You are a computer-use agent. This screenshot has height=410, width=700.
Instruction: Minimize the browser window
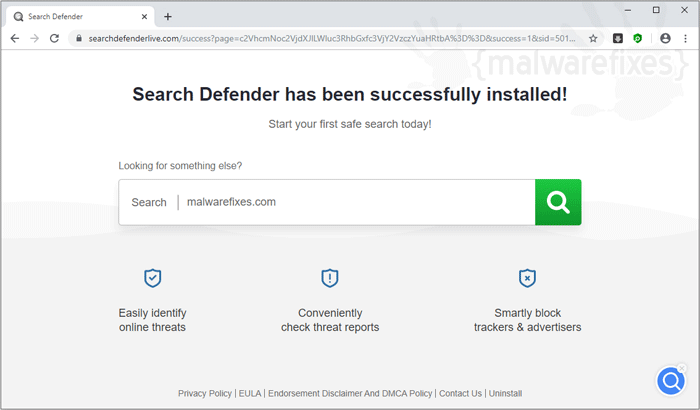pyautogui.click(x=628, y=10)
